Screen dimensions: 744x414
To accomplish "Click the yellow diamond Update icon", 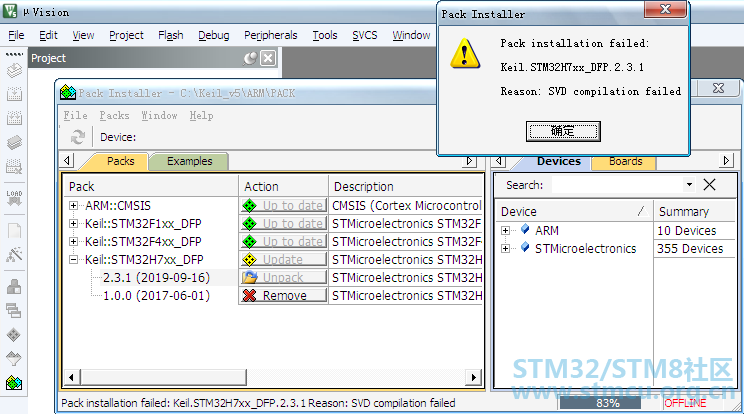I will click(249, 259).
